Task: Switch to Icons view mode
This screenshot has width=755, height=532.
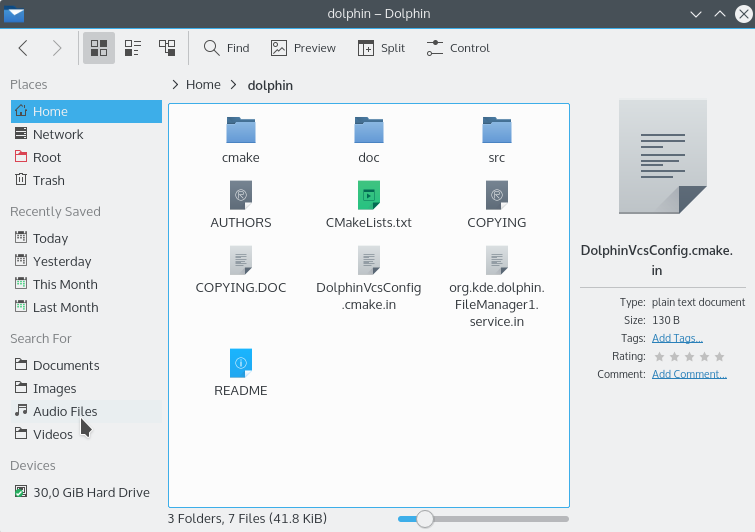Action: tap(98, 48)
